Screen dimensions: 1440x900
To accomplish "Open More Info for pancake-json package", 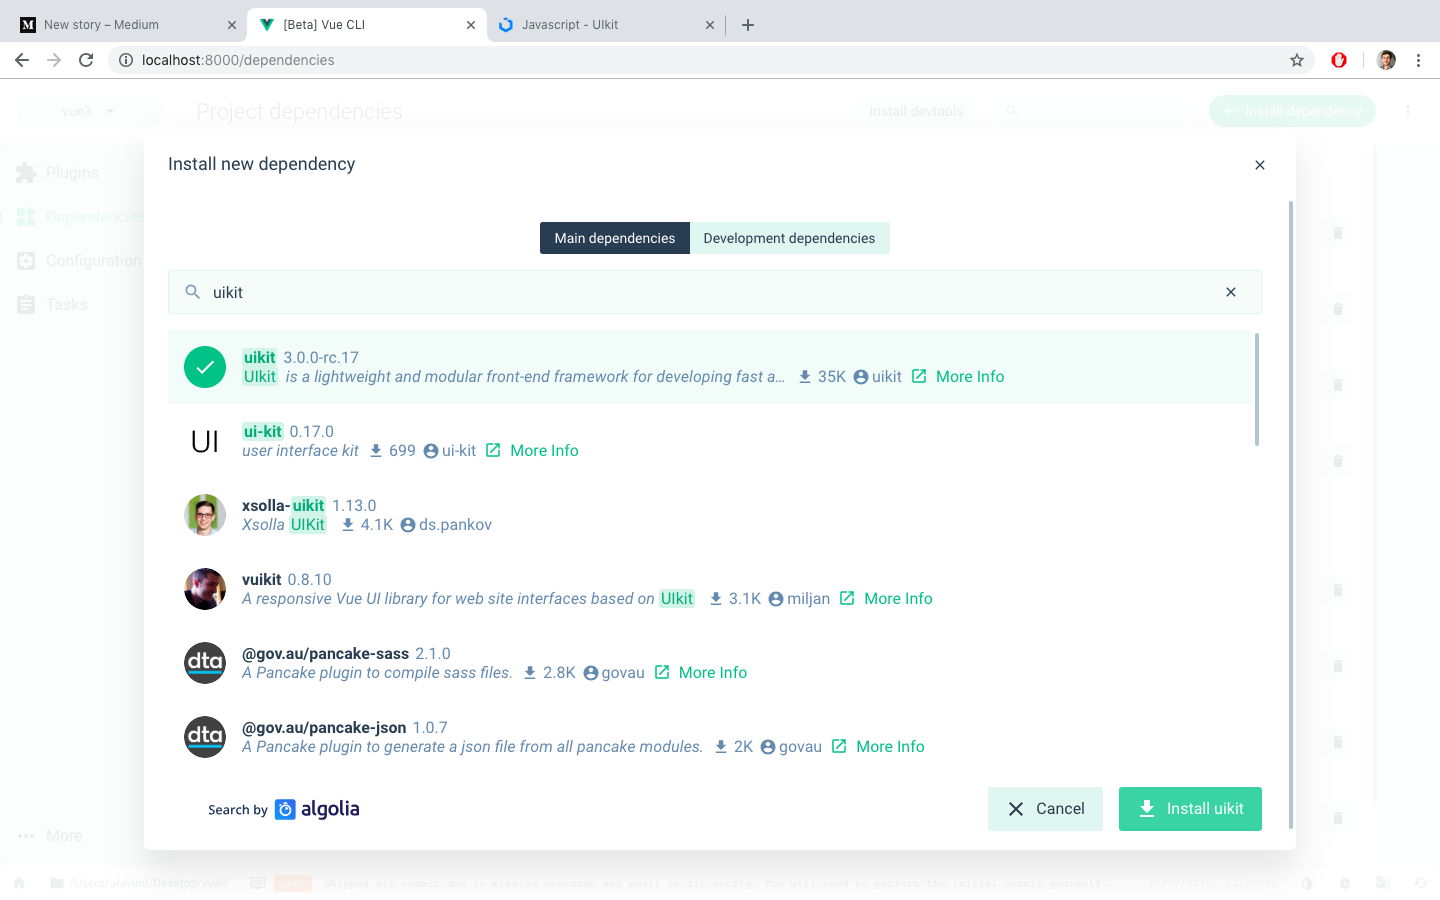I will [x=890, y=747].
